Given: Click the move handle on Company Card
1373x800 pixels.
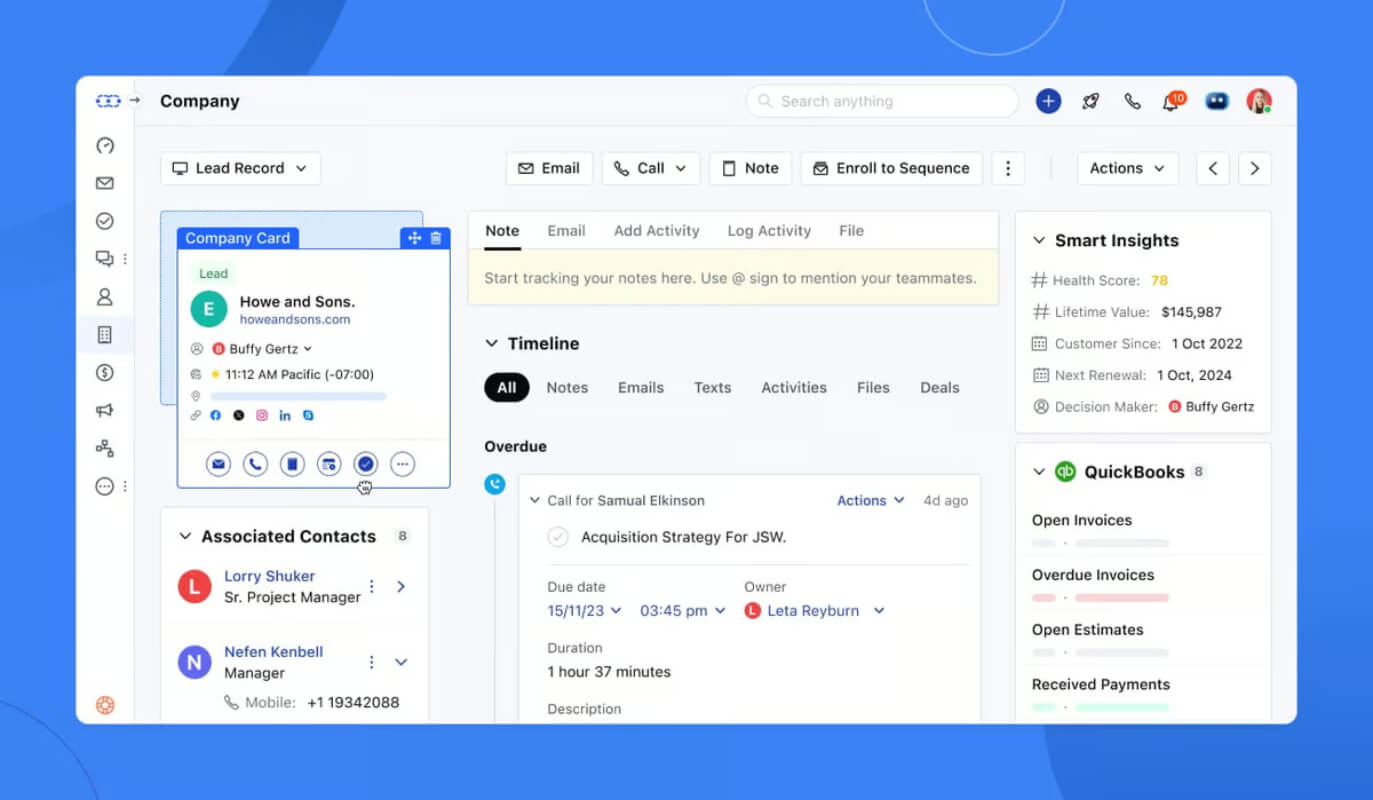Looking at the screenshot, I should (414, 238).
